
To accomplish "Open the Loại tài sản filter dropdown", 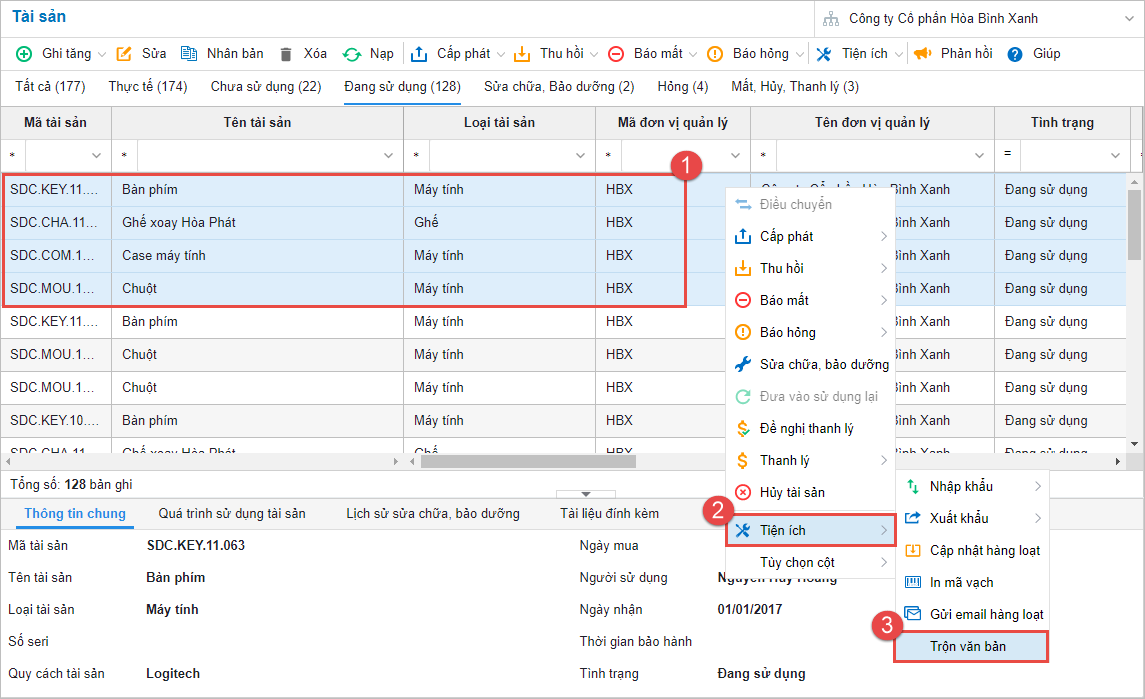I will click(x=580, y=156).
